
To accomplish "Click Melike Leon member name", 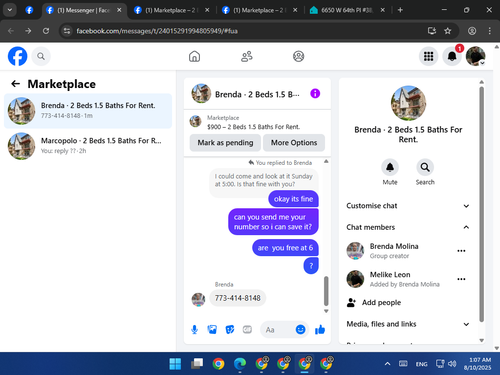I will (x=390, y=275).
